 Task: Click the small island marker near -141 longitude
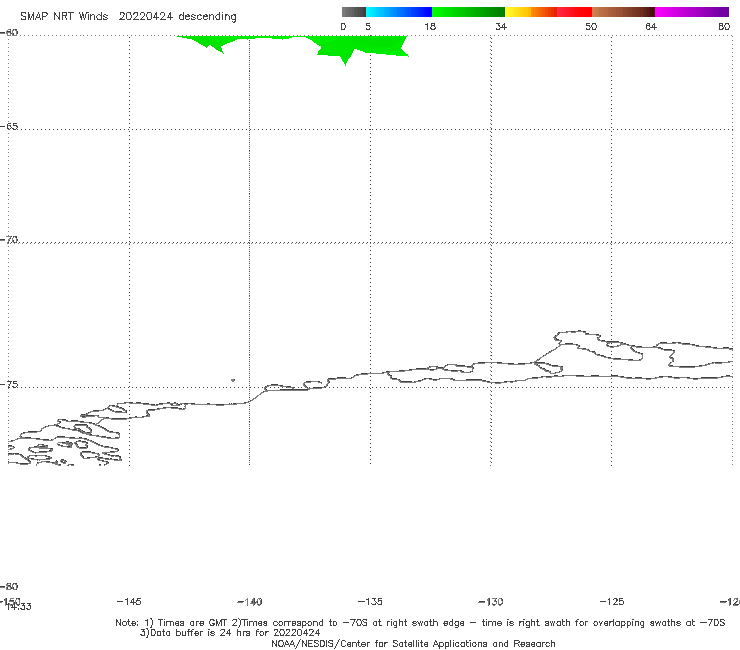233,380
